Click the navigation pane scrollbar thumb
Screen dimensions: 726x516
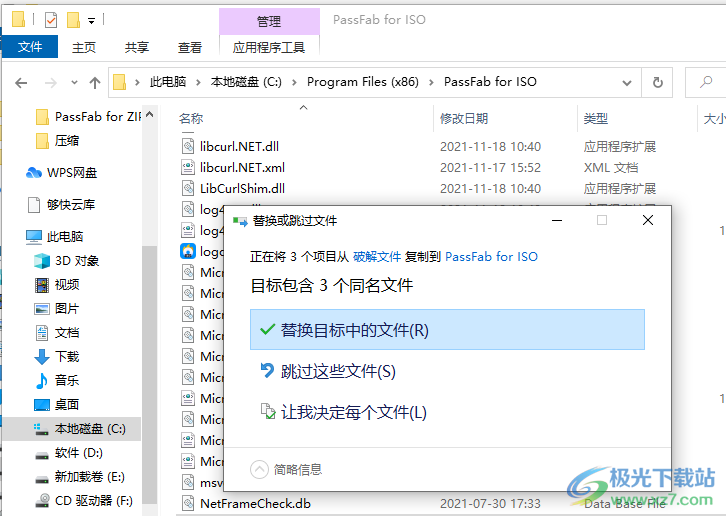click(149, 374)
